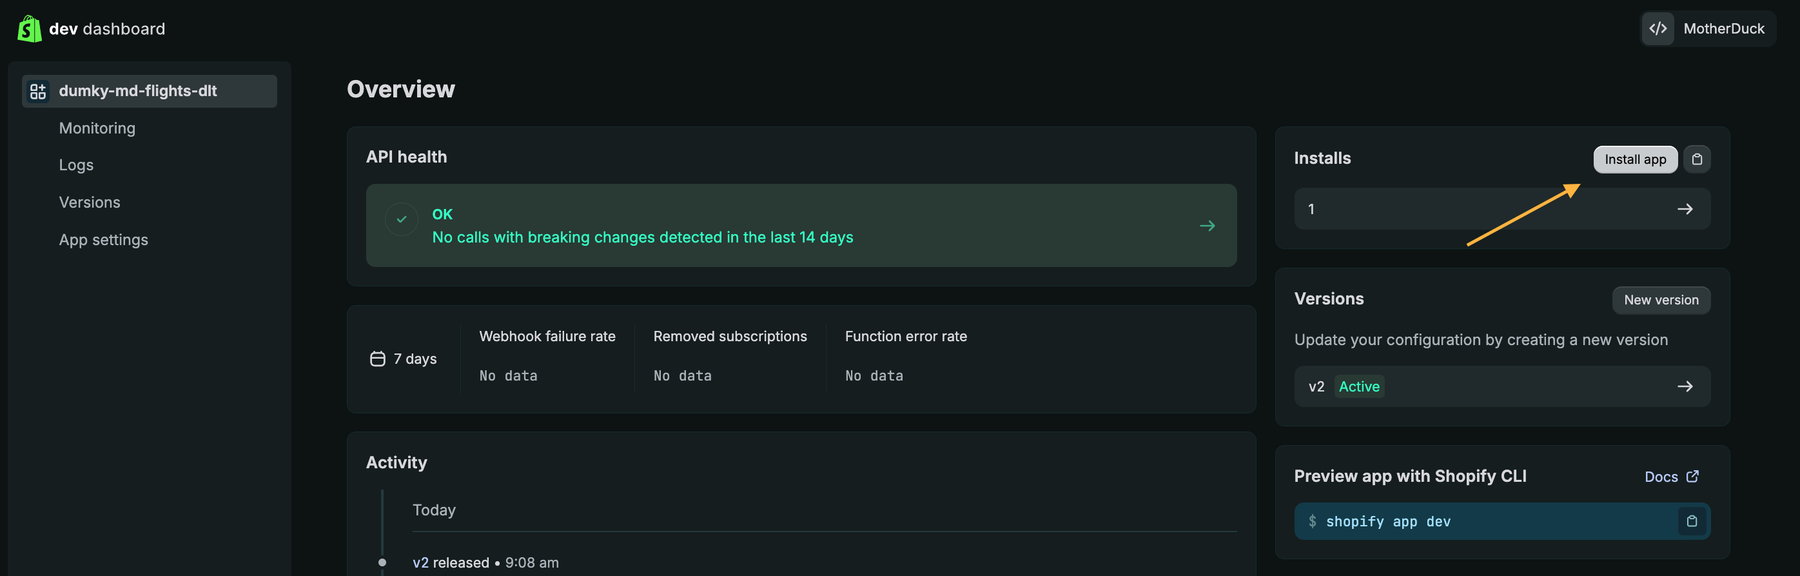Click the Function error rate label
Image resolution: width=1800 pixels, height=576 pixels.
point(906,336)
